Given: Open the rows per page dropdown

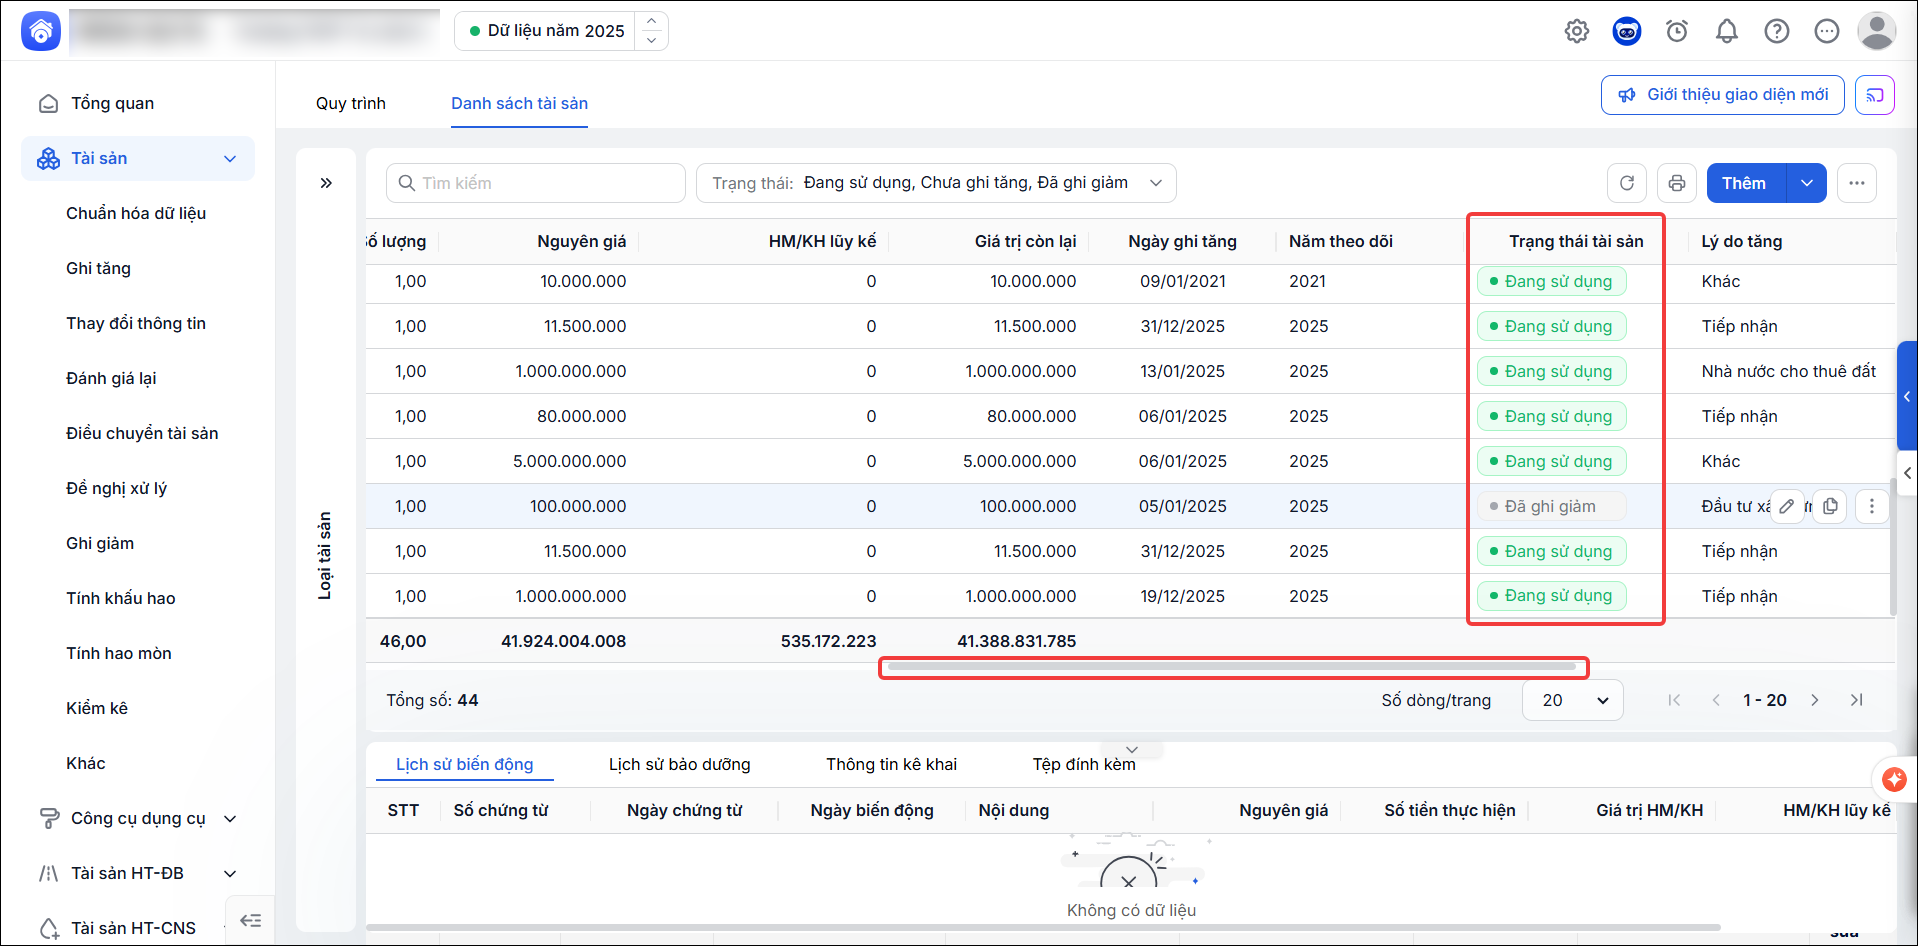Looking at the screenshot, I should pos(1573,700).
